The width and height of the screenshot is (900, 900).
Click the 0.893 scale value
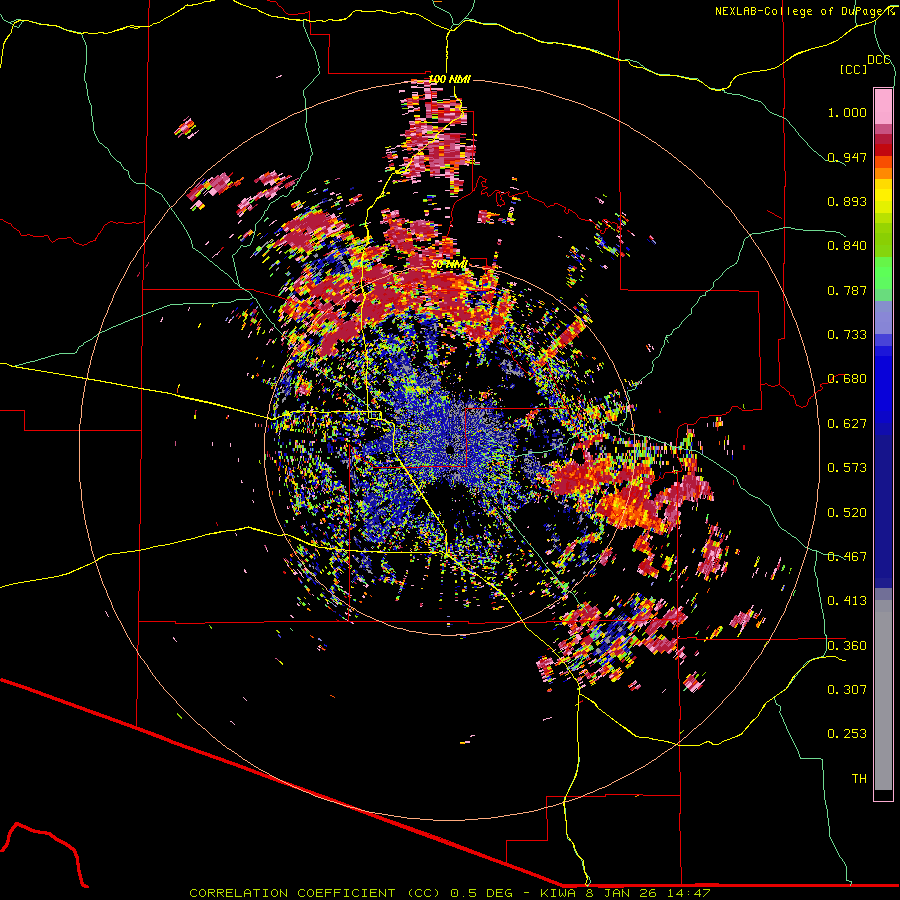(x=847, y=201)
